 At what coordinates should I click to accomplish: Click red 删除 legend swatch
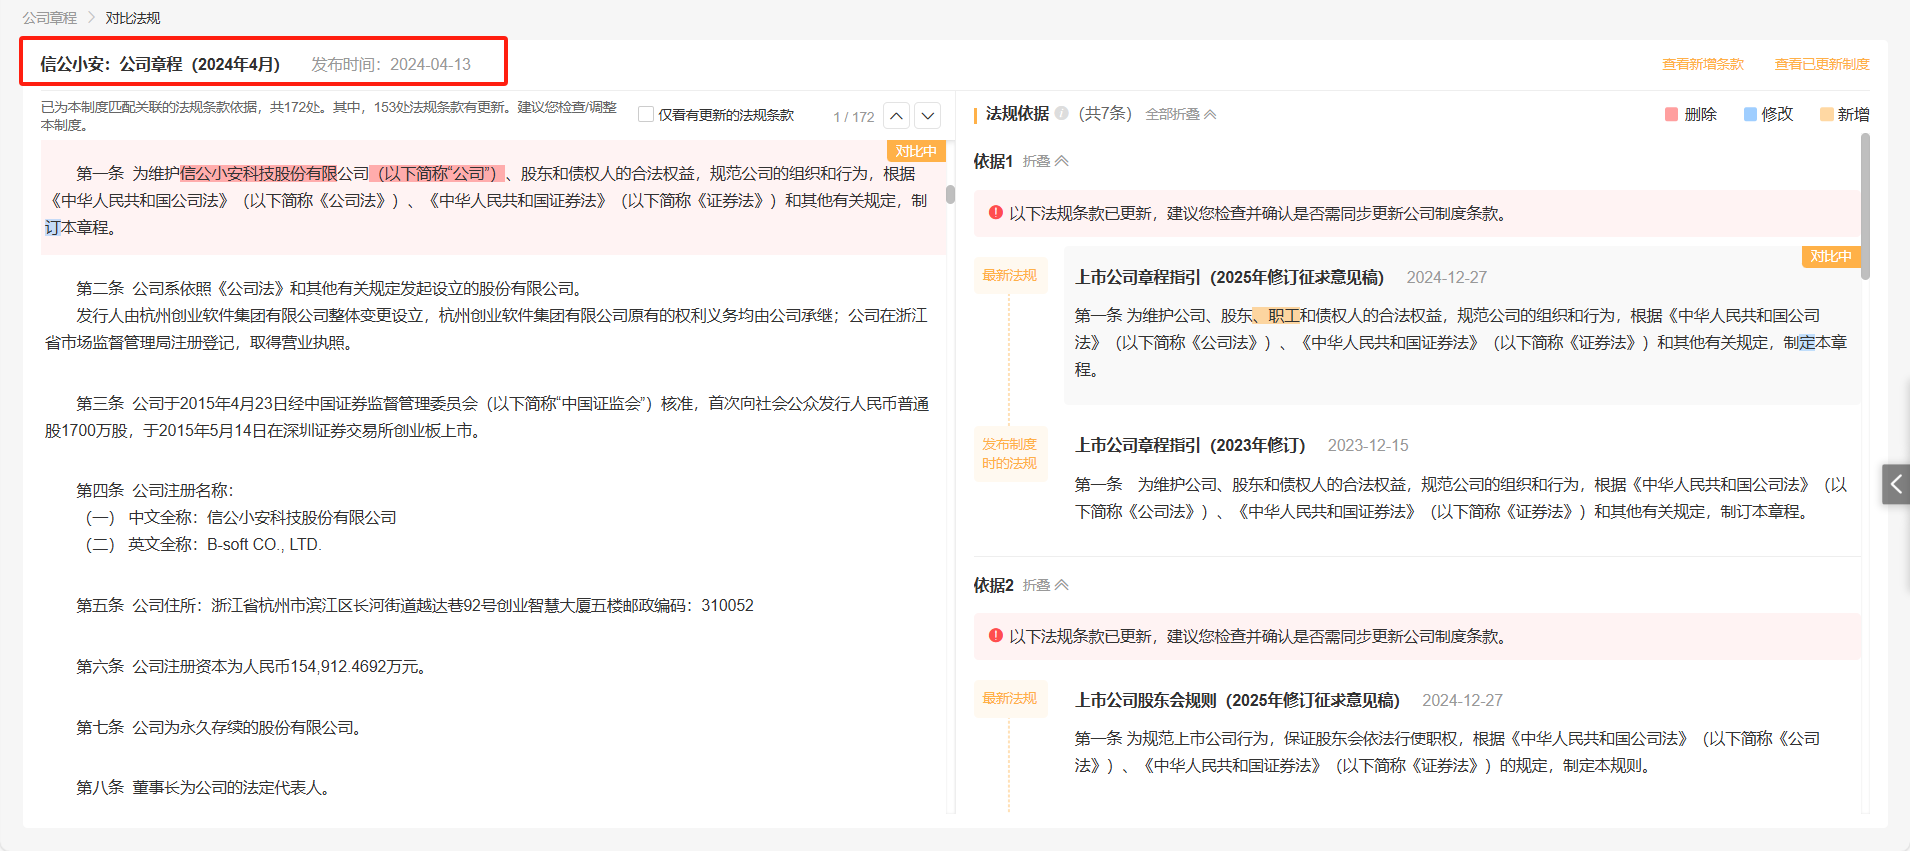[1671, 114]
